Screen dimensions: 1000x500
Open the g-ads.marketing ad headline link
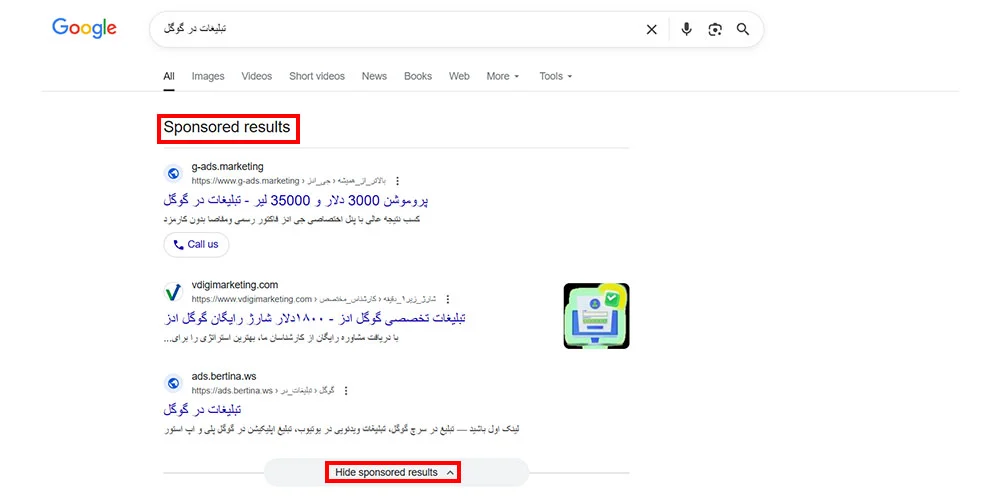[296, 200]
